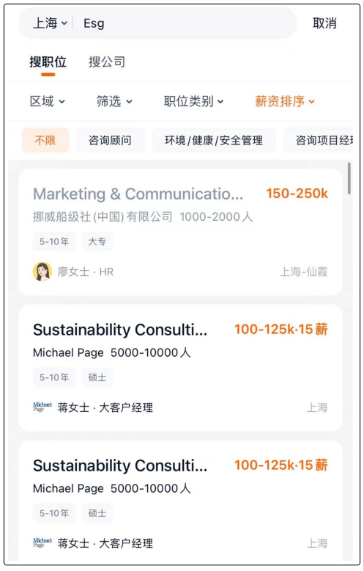The image size is (363, 571).
Task: Click the Esg search input field
Action: click(x=185, y=23)
